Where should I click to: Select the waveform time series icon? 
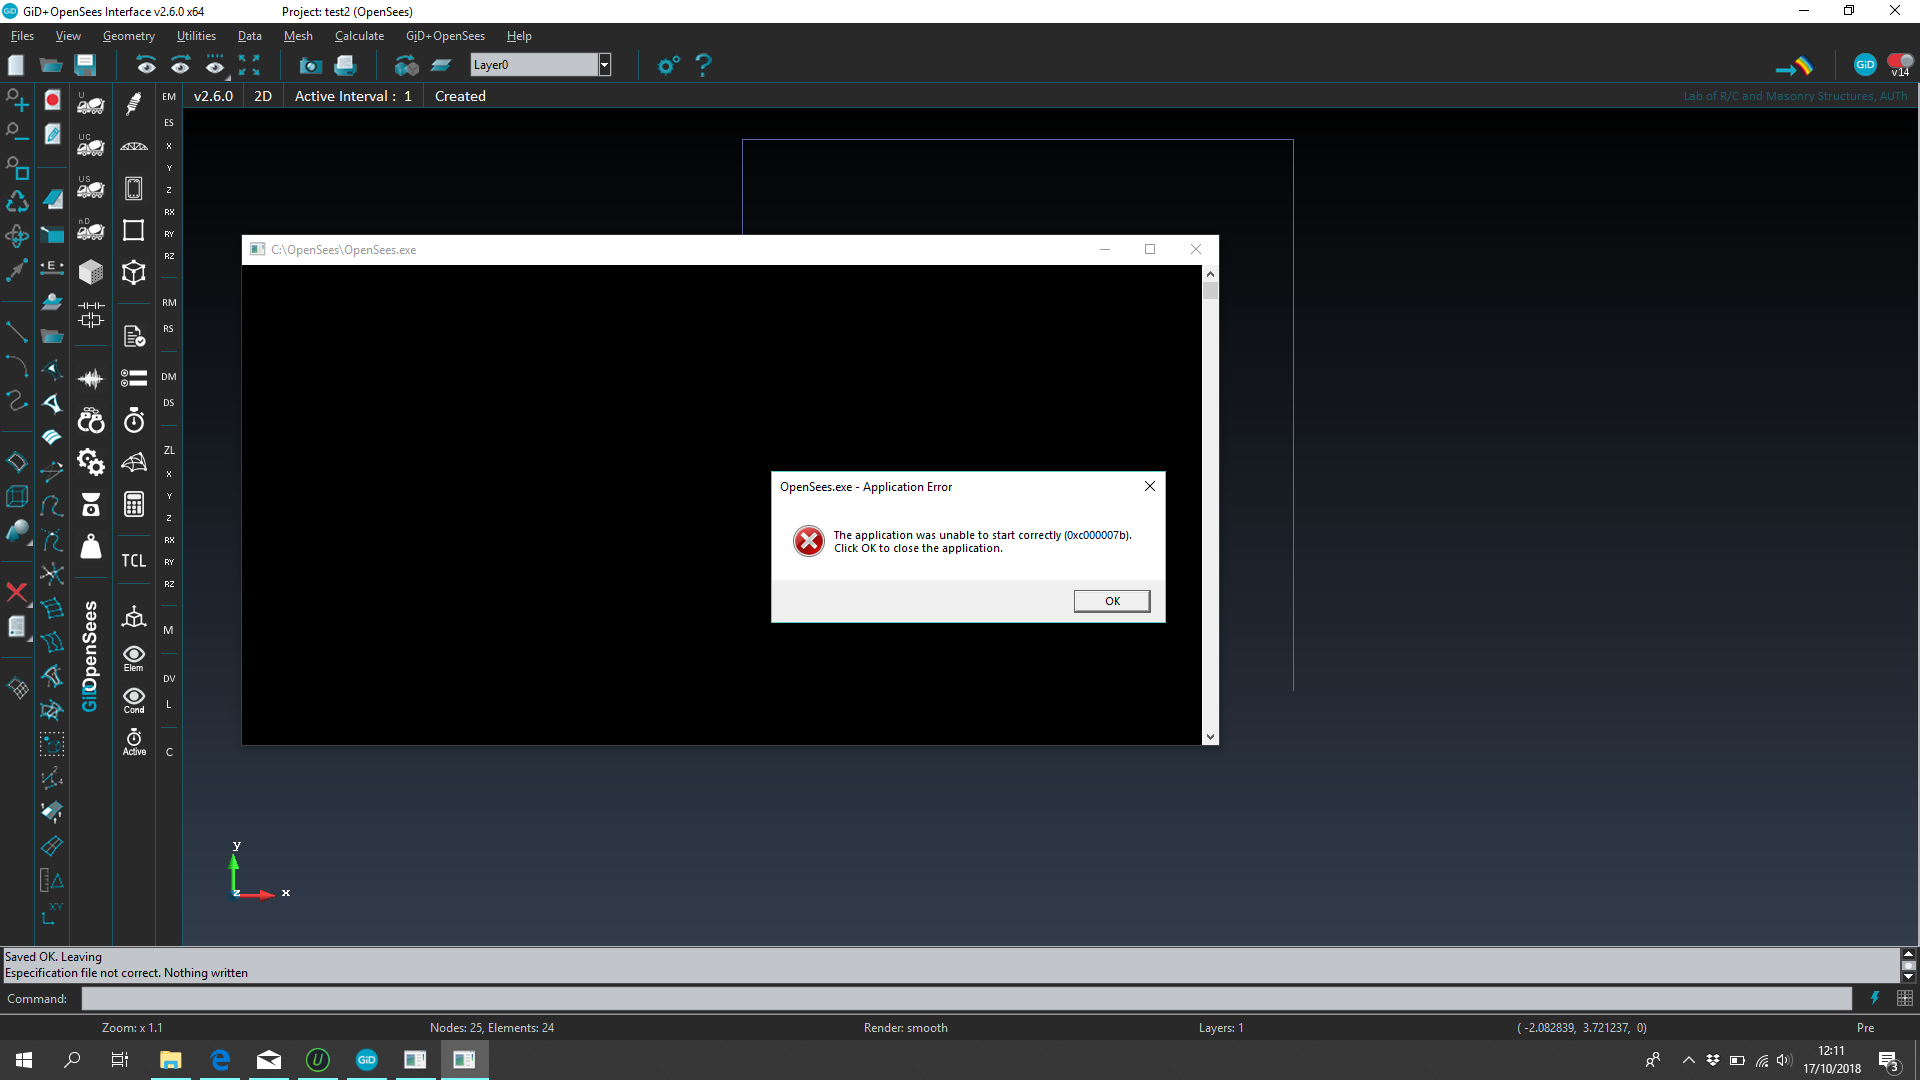[x=91, y=378]
